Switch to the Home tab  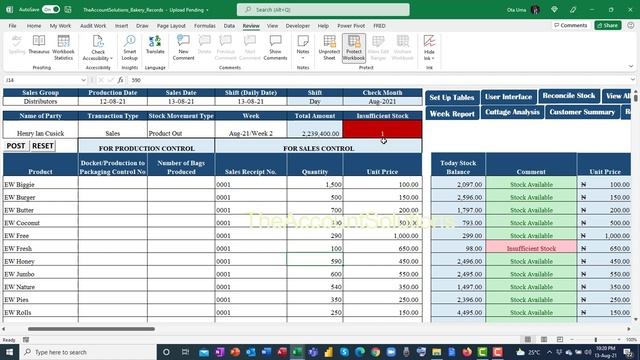[34, 26]
